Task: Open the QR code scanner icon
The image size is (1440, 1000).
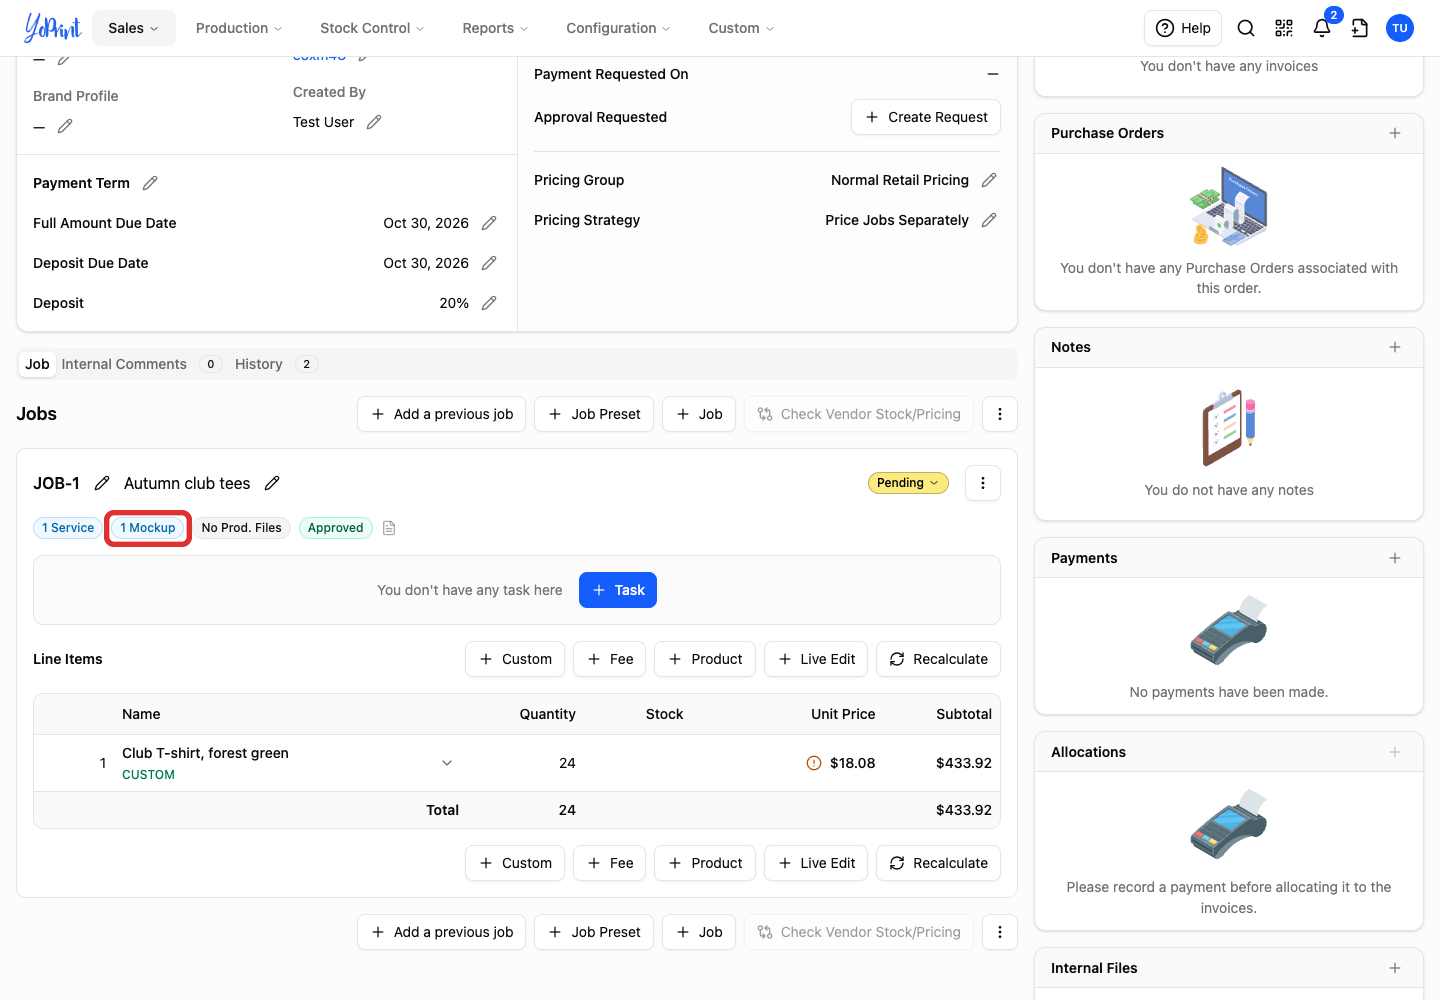Action: pos(1284,28)
